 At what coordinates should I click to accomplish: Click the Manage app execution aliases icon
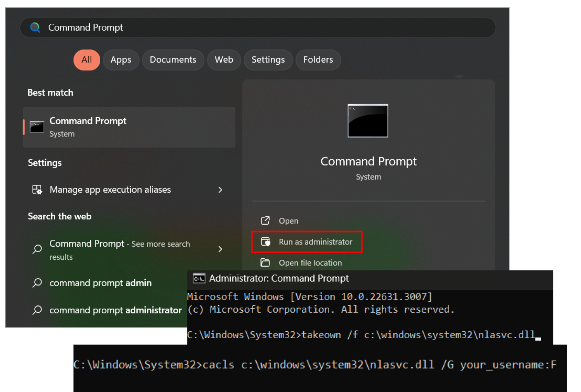tap(37, 190)
